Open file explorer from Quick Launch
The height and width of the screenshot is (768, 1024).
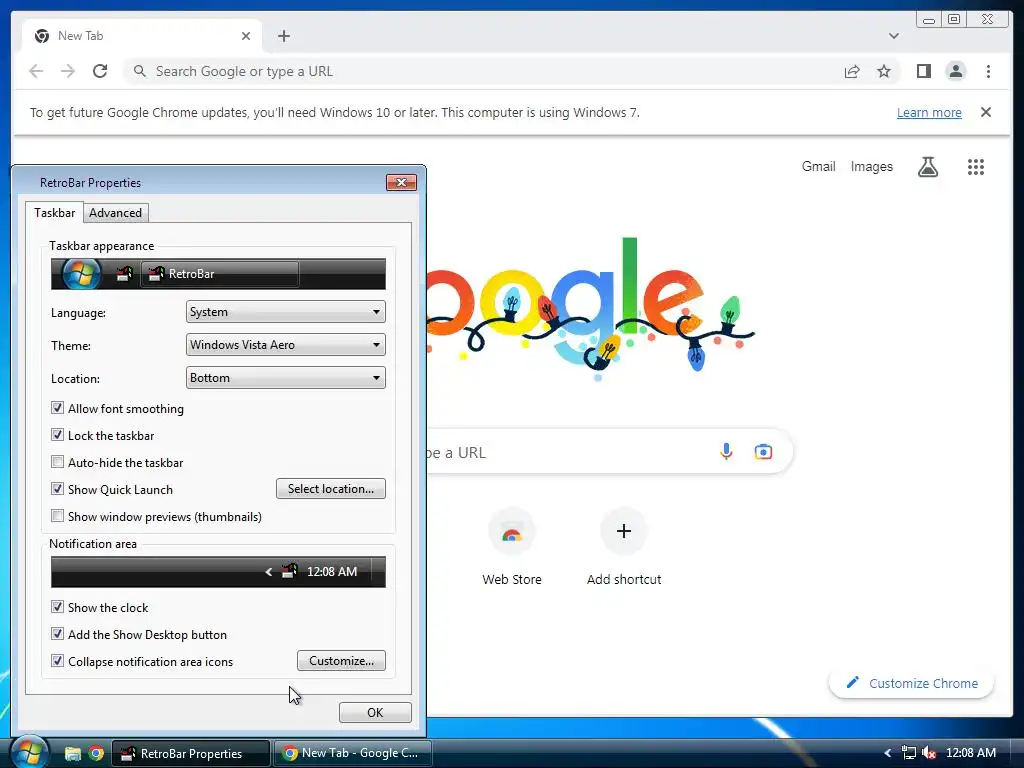[x=72, y=754]
